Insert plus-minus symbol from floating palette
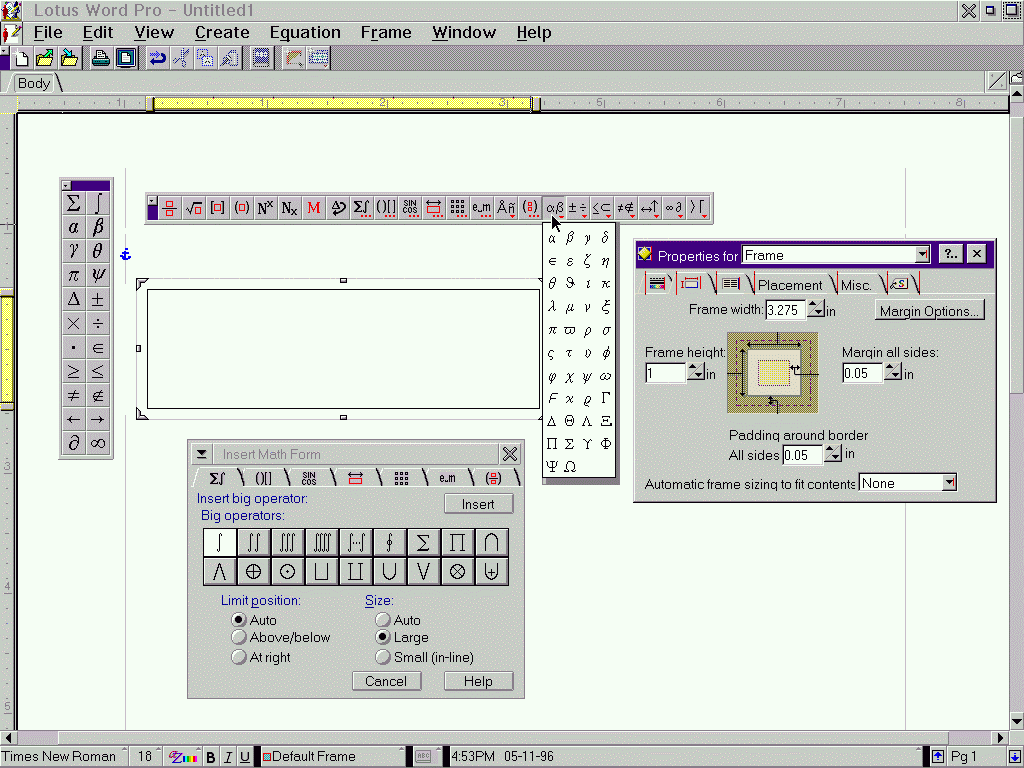1024x768 pixels. tap(98, 299)
